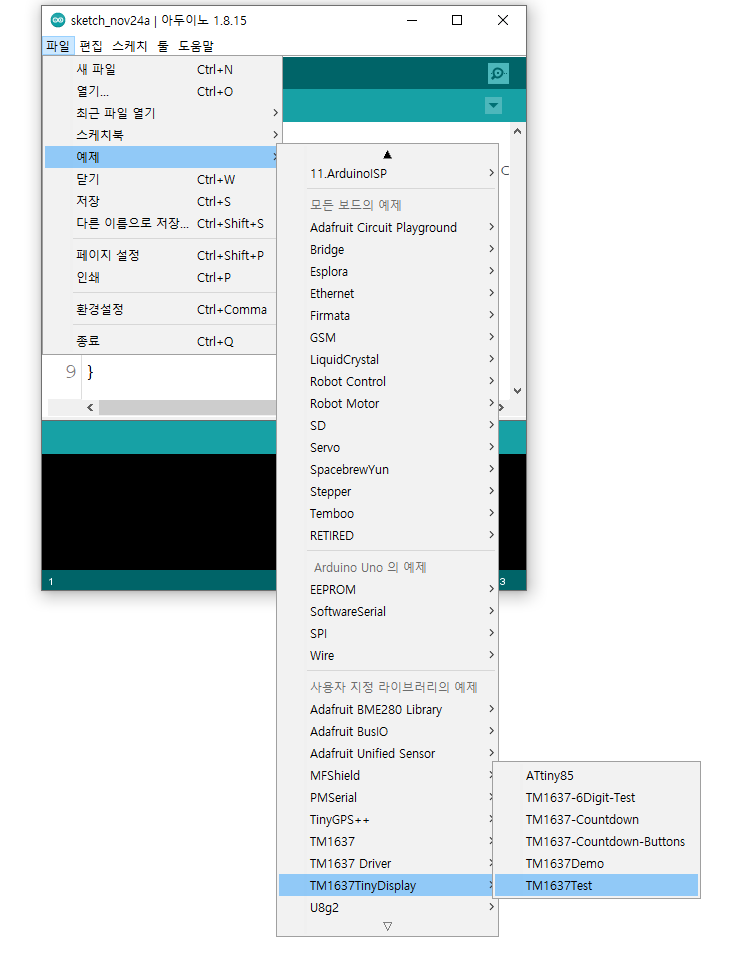Viewport: 749px width, 953px height.
Task: Open the 편집 menu
Action: (91, 46)
